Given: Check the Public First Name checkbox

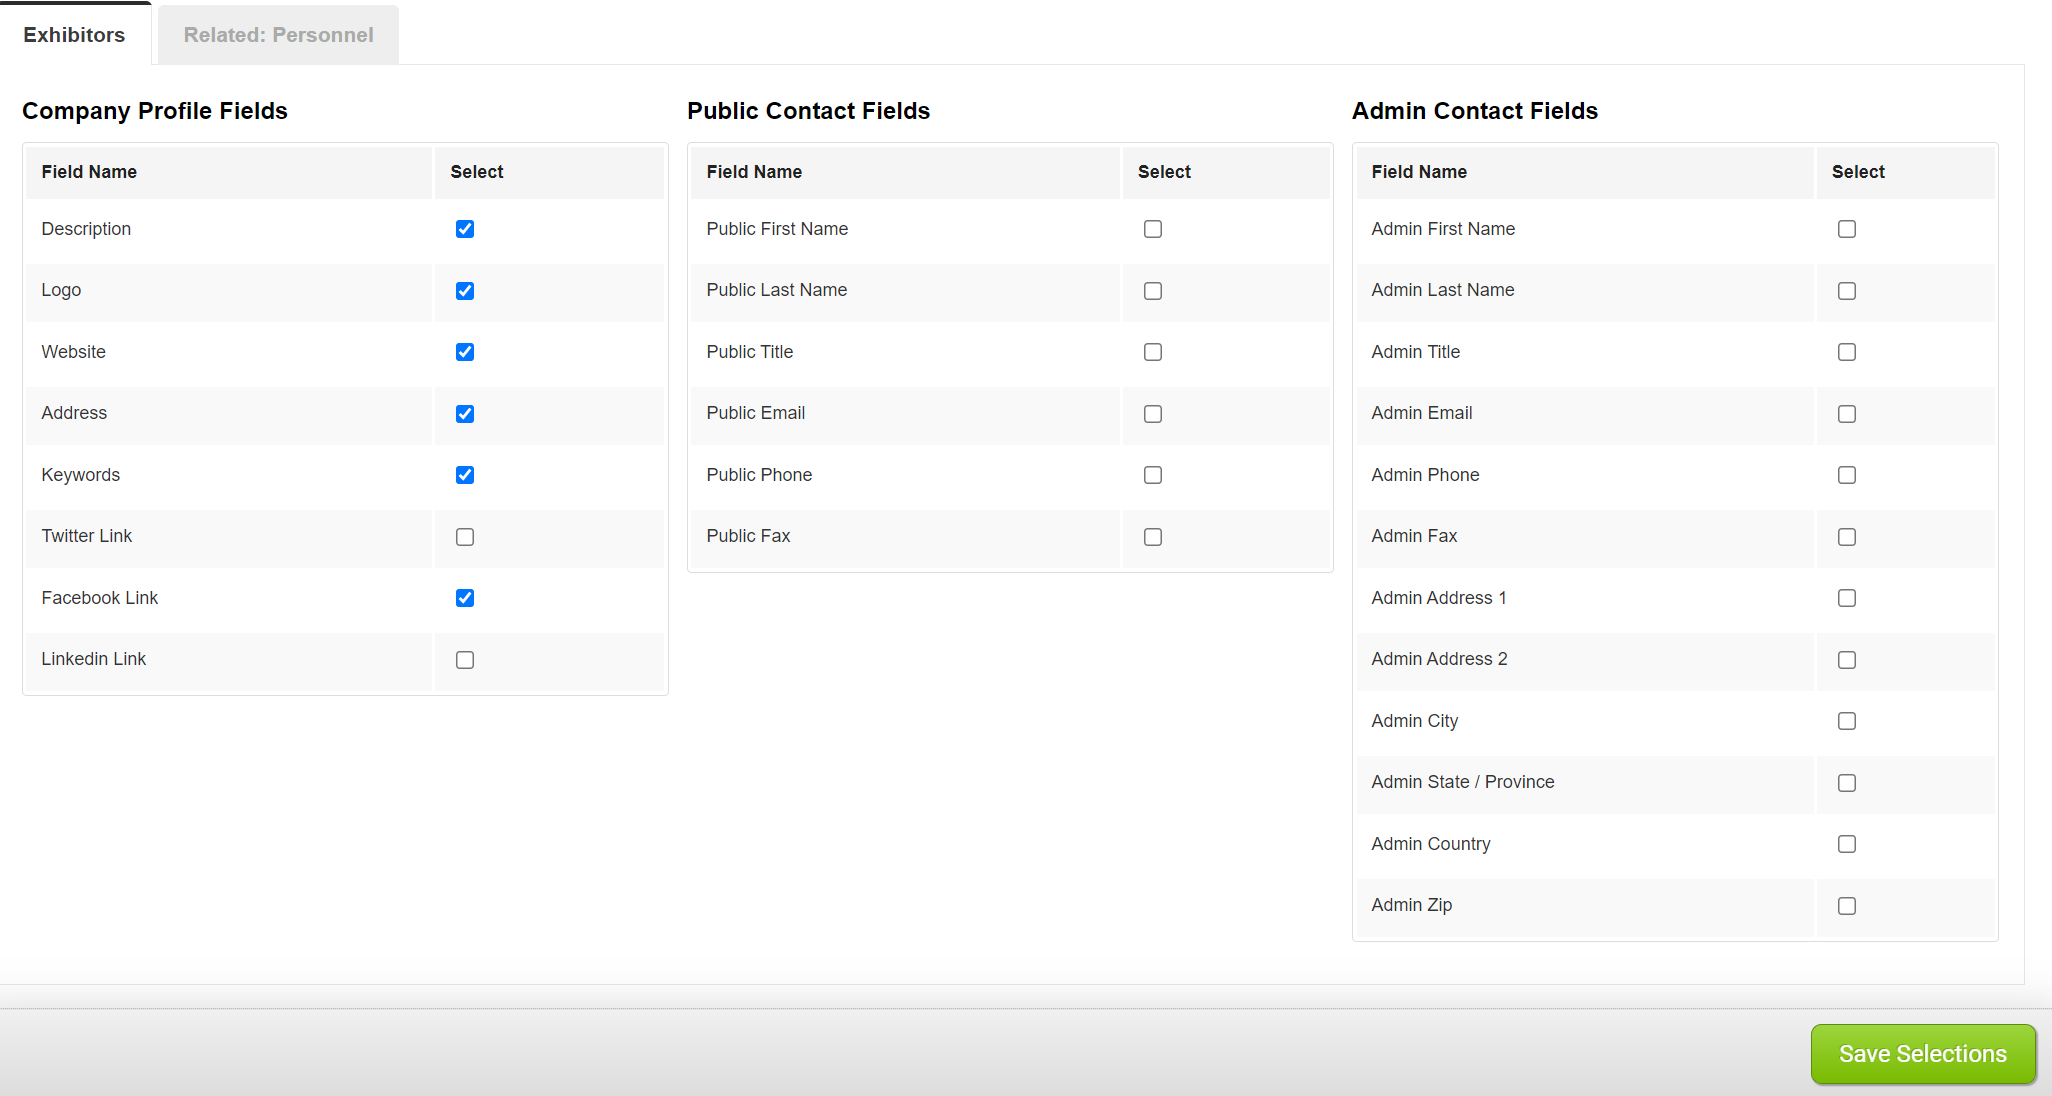Looking at the screenshot, I should click(1153, 229).
